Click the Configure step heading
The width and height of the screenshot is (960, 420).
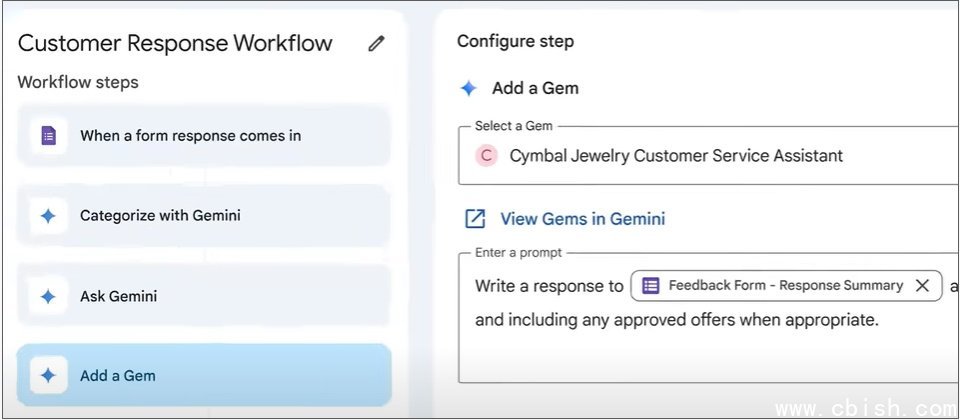[x=515, y=41]
